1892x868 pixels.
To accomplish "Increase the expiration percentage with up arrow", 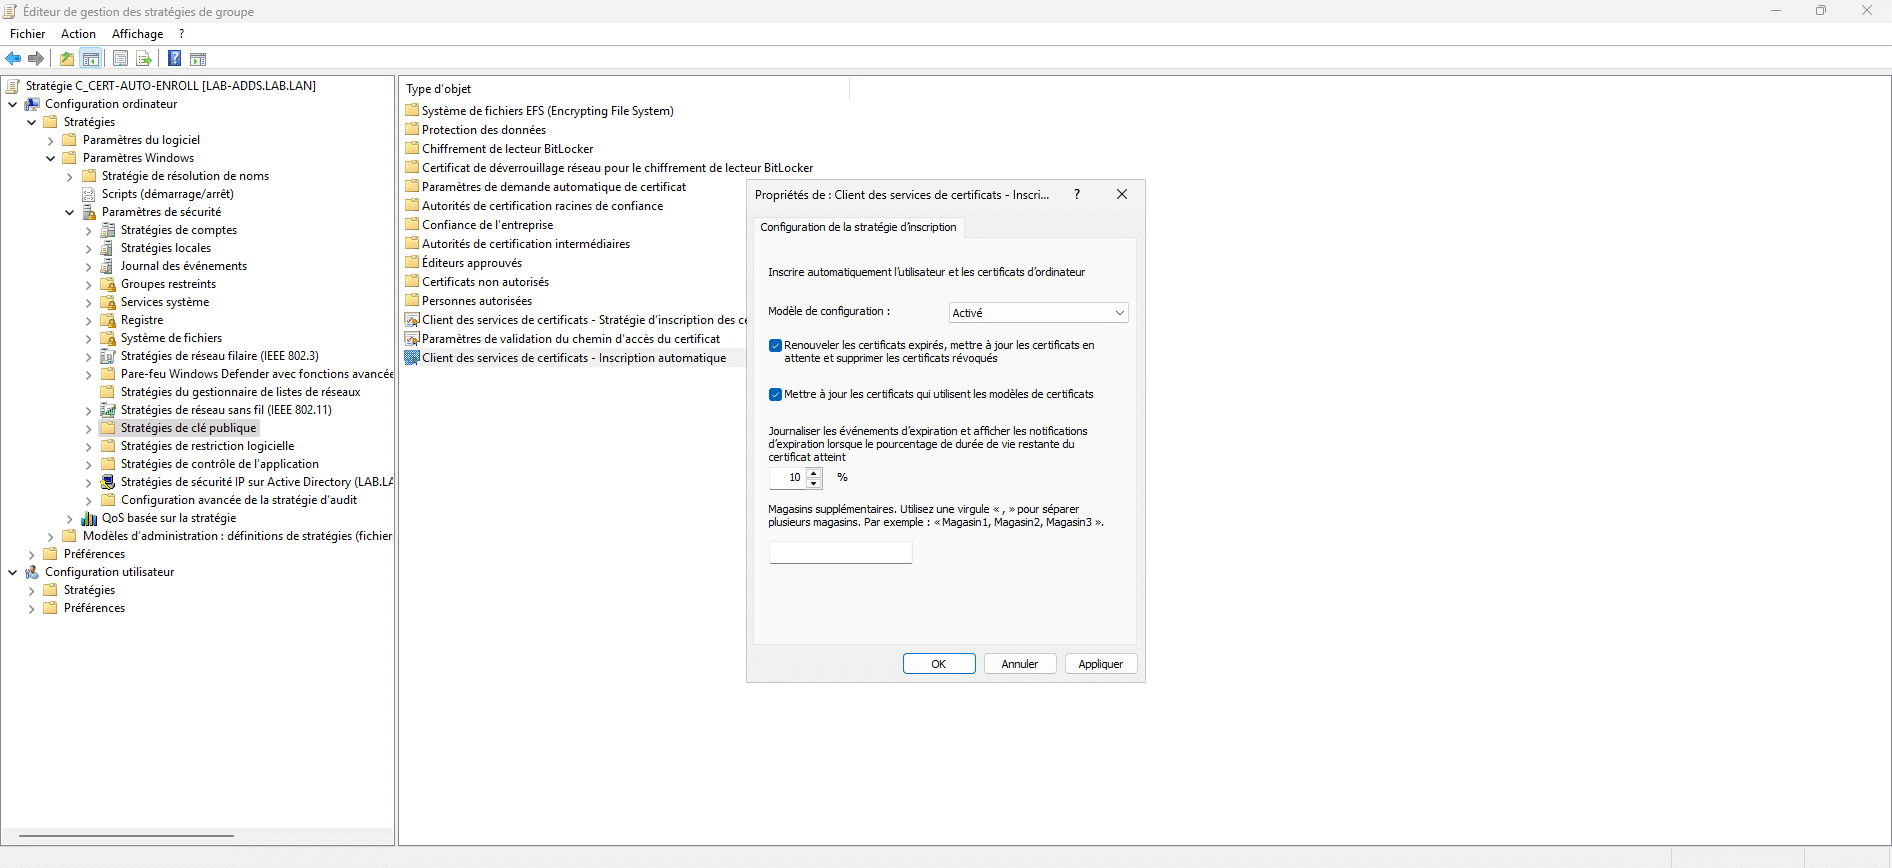I will coord(814,473).
